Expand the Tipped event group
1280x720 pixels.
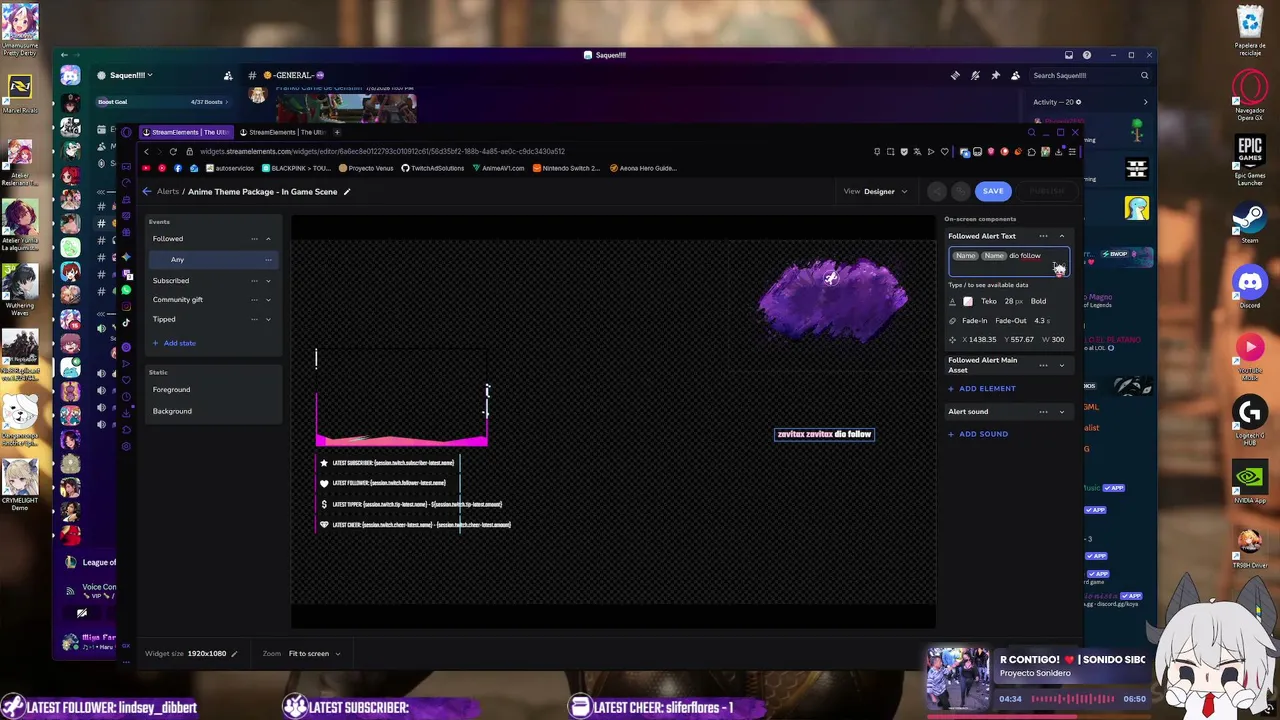click(x=268, y=319)
